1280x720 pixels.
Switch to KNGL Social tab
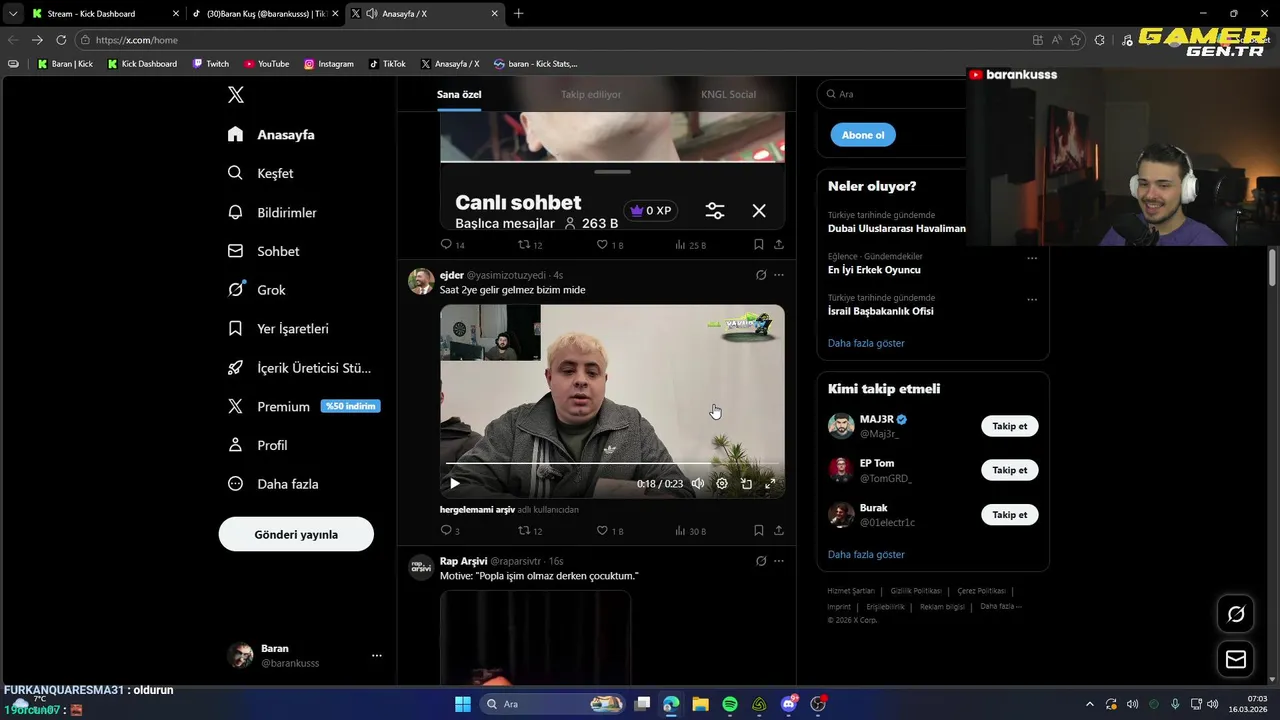point(728,94)
